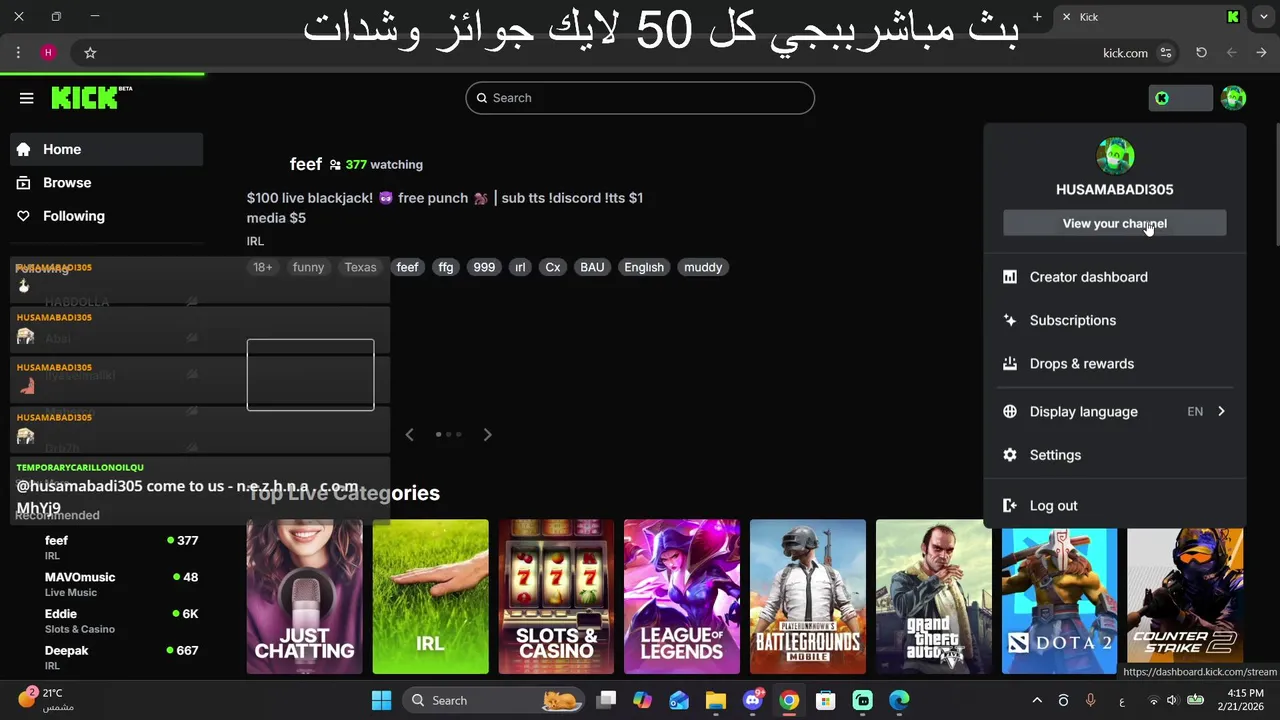
Task: Open the League of Legends category
Action: pyautogui.click(x=682, y=597)
